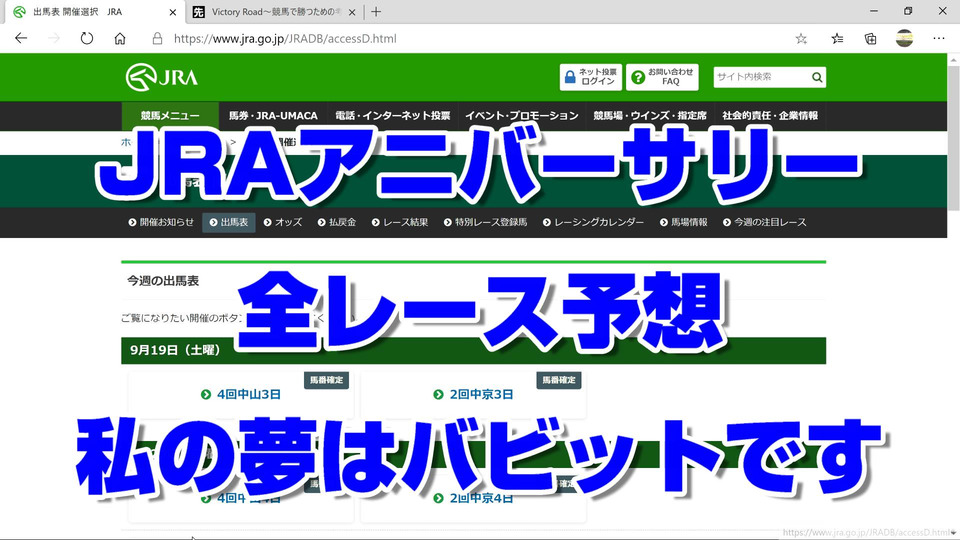Select 2回中京4日 race card
960x540 pixels.
pyautogui.click(x=473, y=498)
